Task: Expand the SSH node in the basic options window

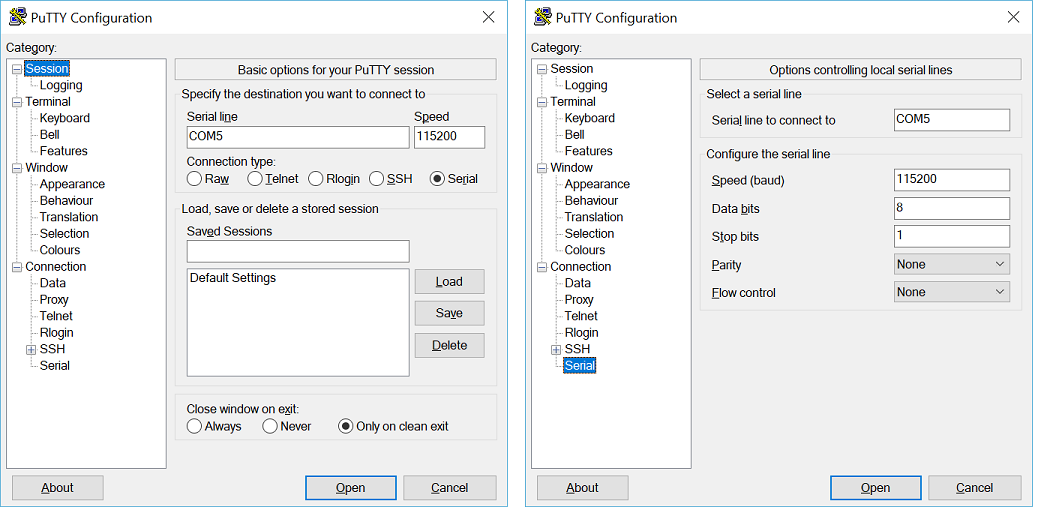Action: 31,350
